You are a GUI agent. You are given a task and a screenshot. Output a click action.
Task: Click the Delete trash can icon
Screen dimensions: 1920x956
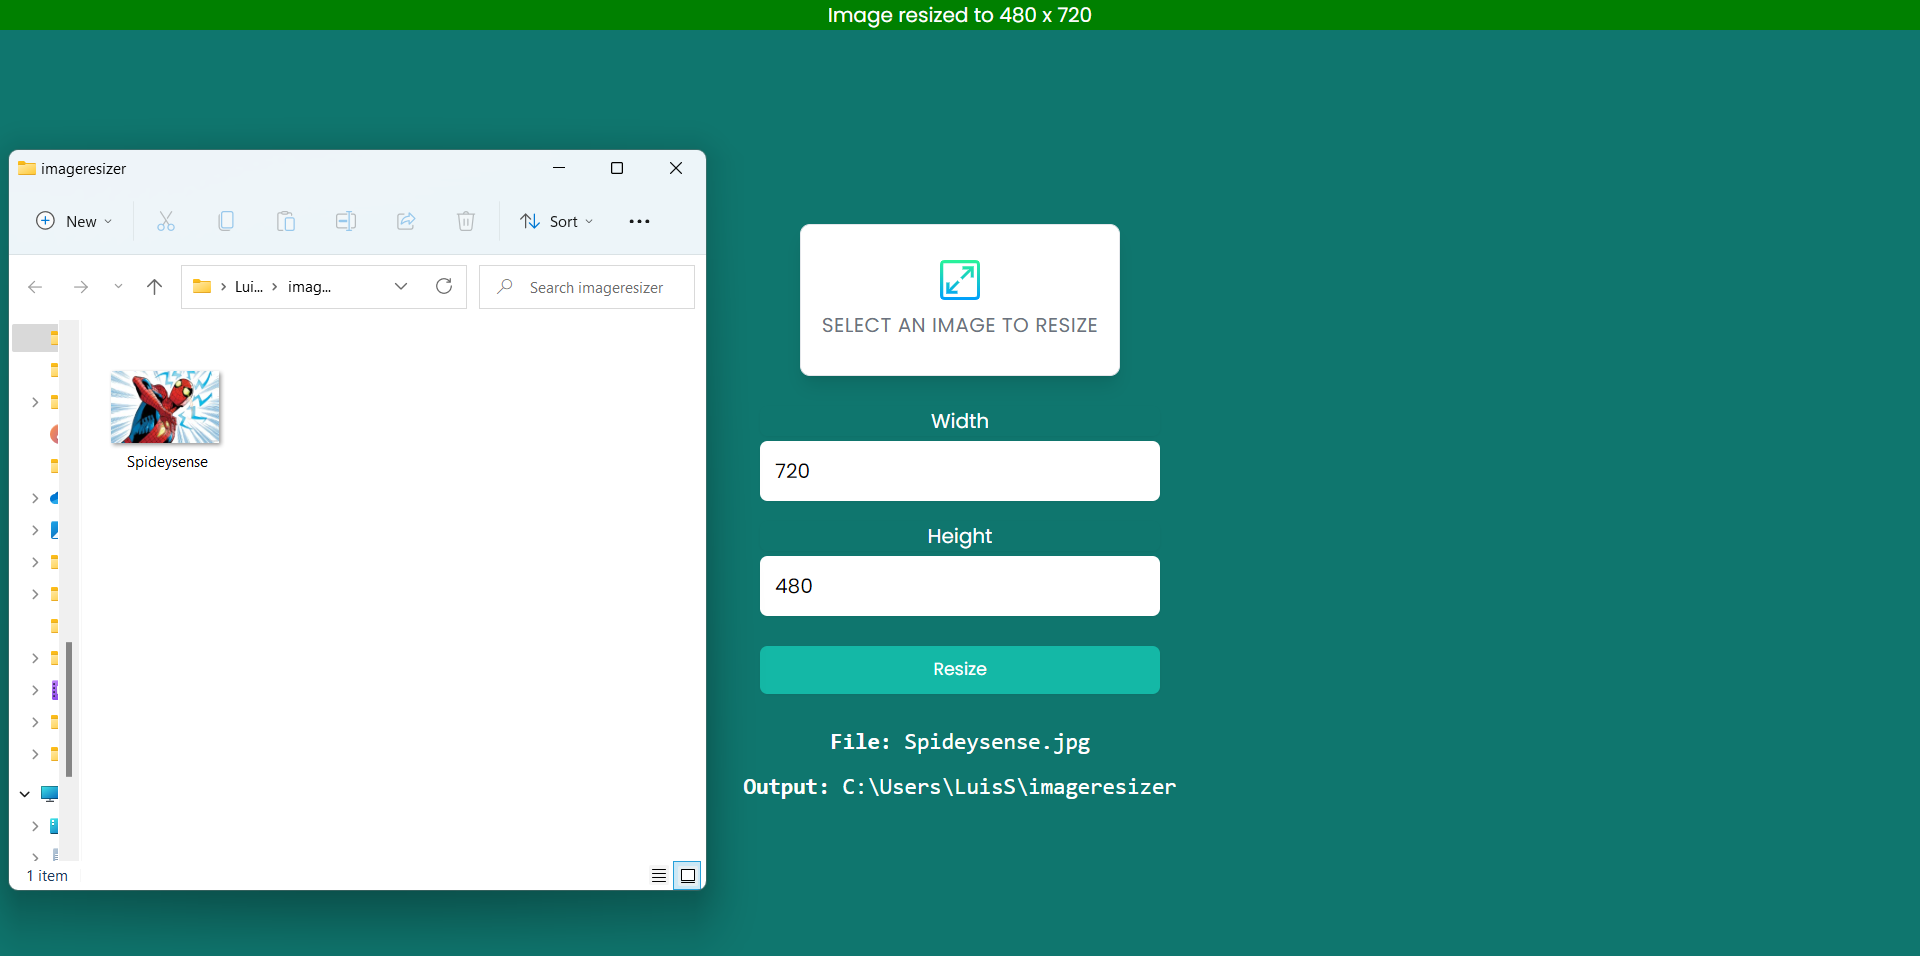[466, 221]
